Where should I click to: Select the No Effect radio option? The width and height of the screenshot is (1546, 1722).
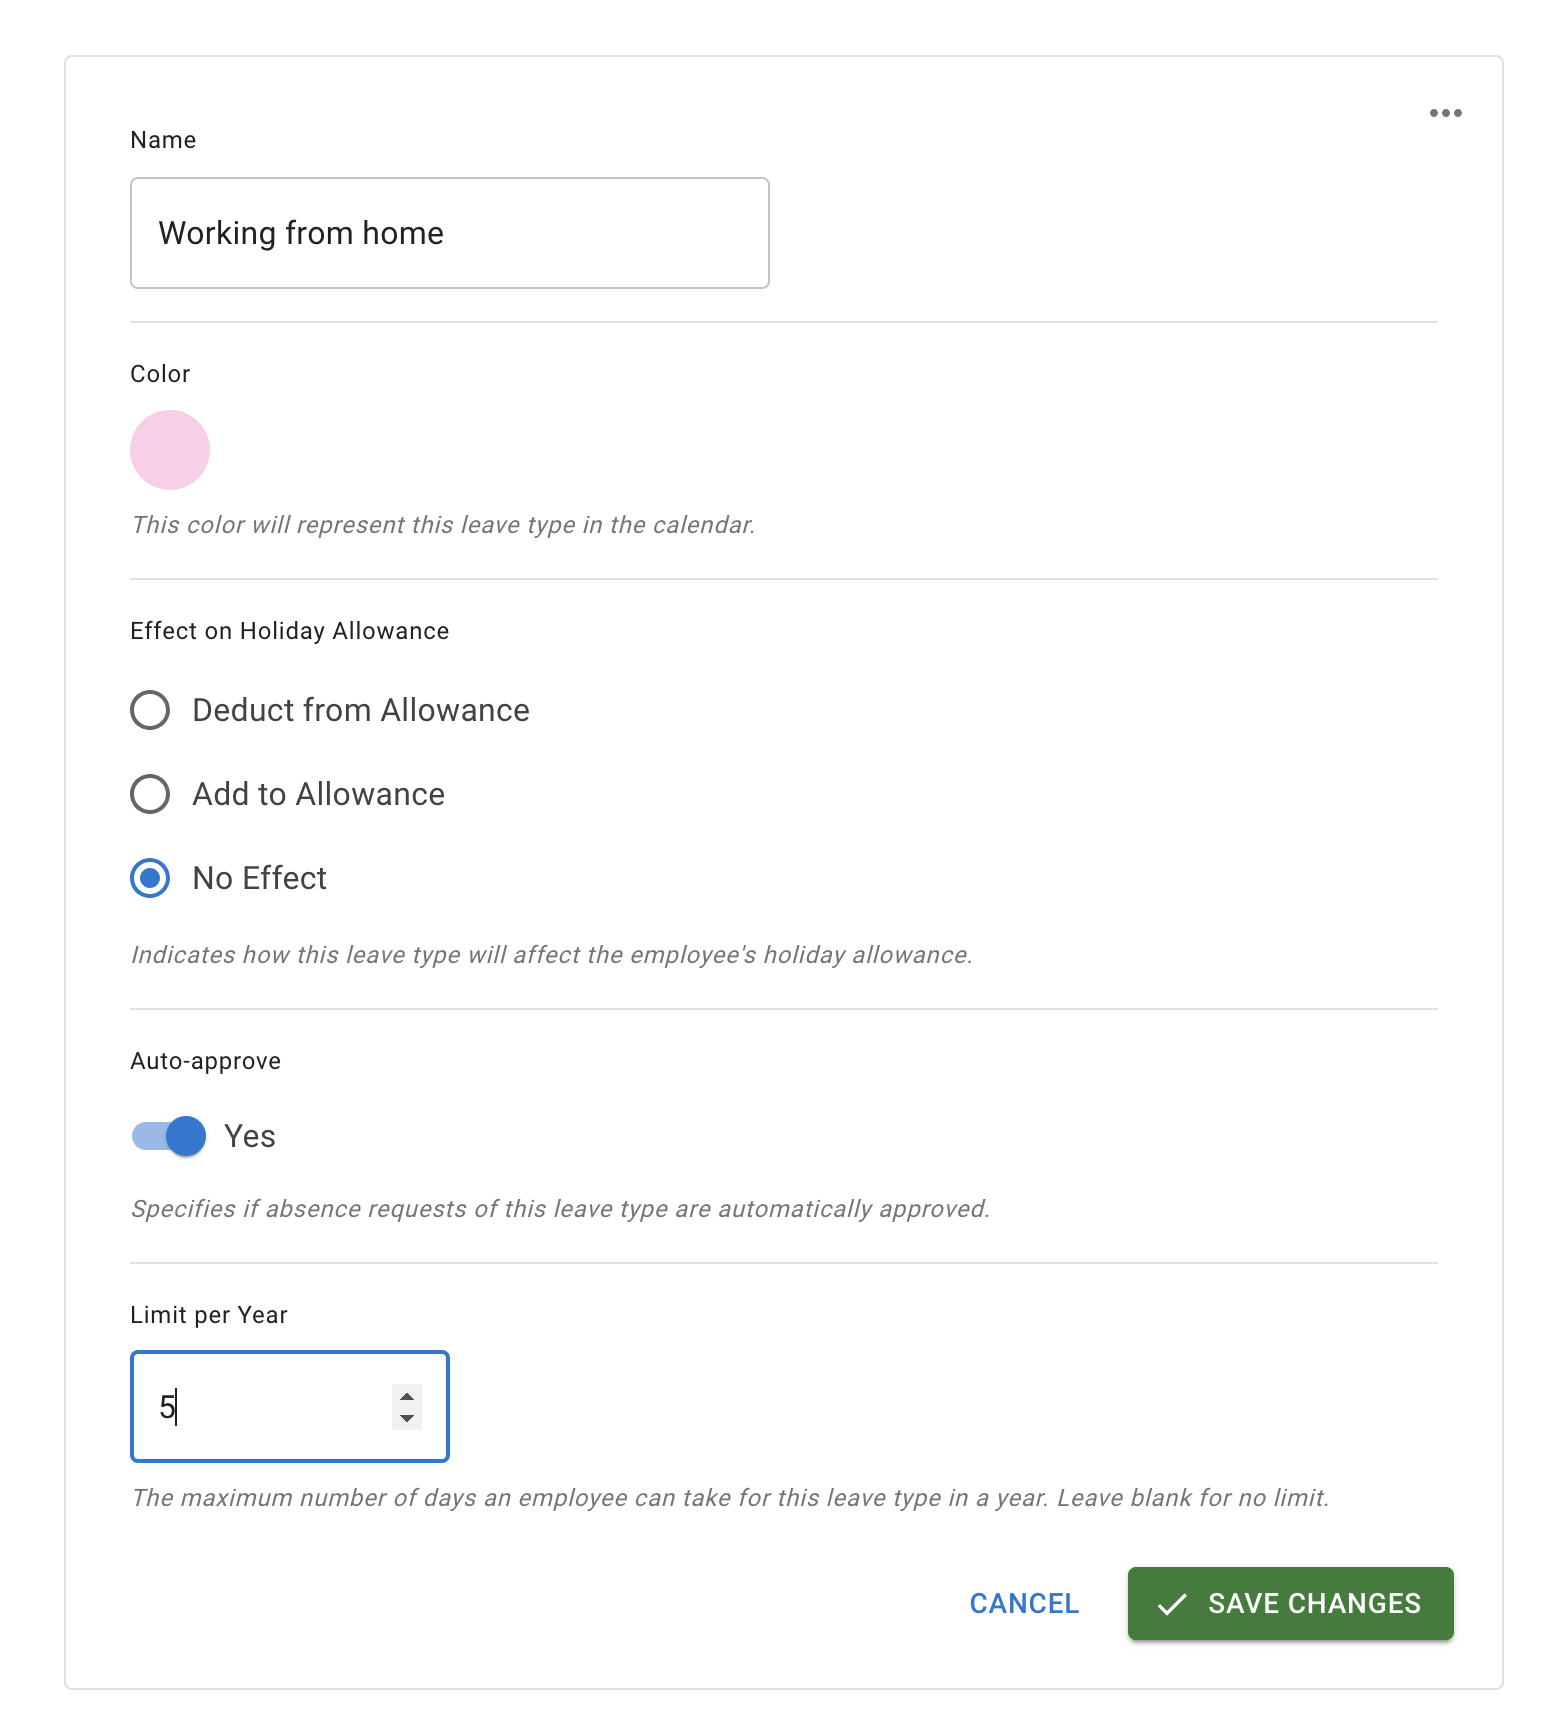pos(150,878)
